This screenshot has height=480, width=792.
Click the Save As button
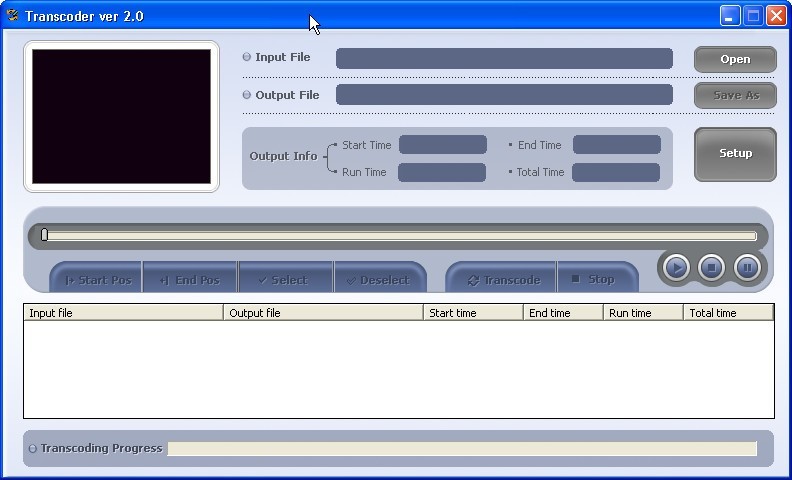[735, 95]
